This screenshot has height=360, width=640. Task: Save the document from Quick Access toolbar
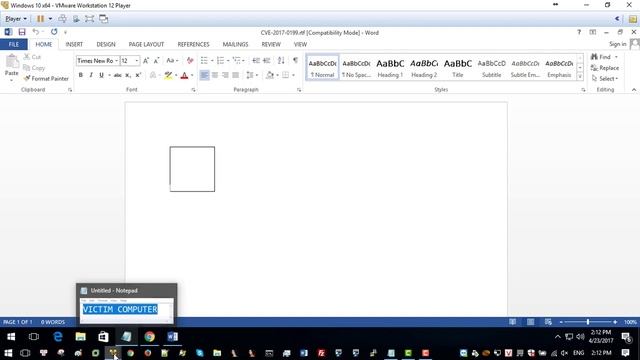(x=22, y=32)
